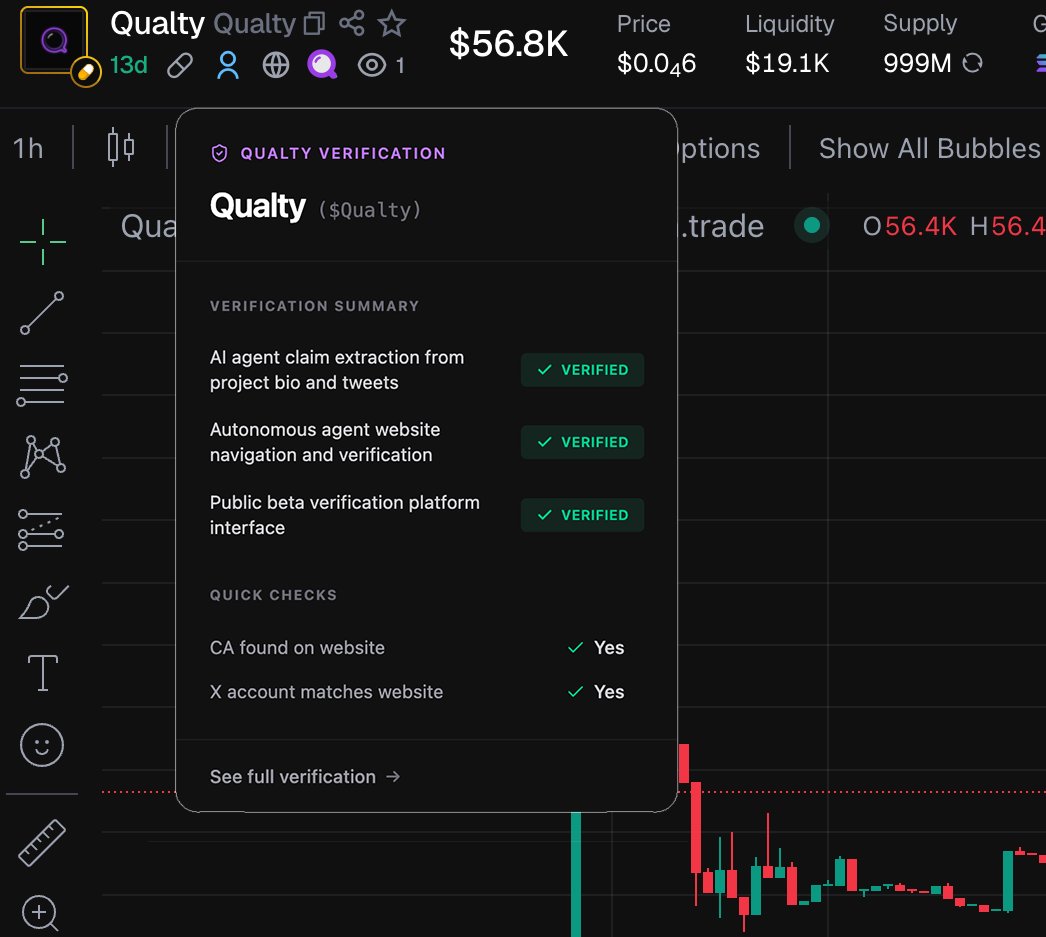1046x937 pixels.
Task: Open the 1h timeframe selector
Action: (x=26, y=148)
